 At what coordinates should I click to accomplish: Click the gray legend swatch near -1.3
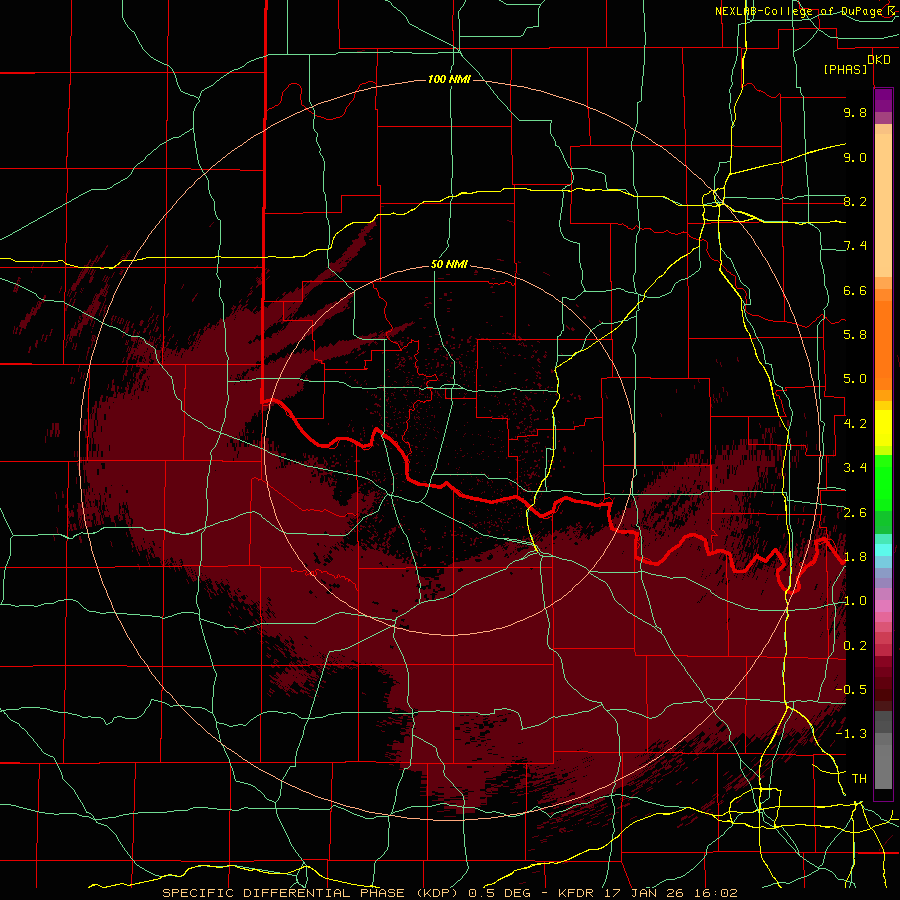click(883, 740)
